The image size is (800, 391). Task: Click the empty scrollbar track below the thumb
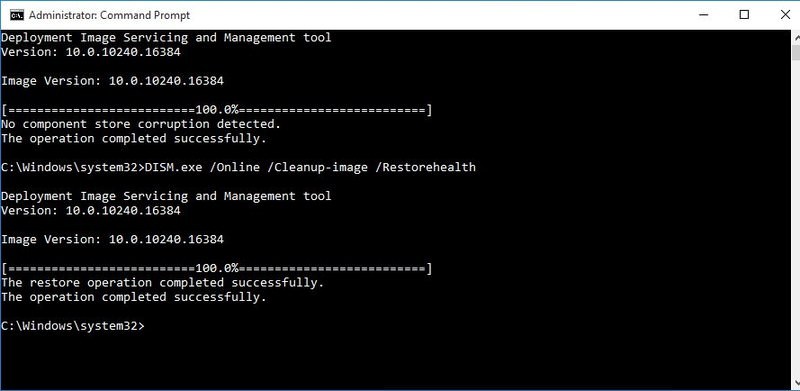[795, 219]
